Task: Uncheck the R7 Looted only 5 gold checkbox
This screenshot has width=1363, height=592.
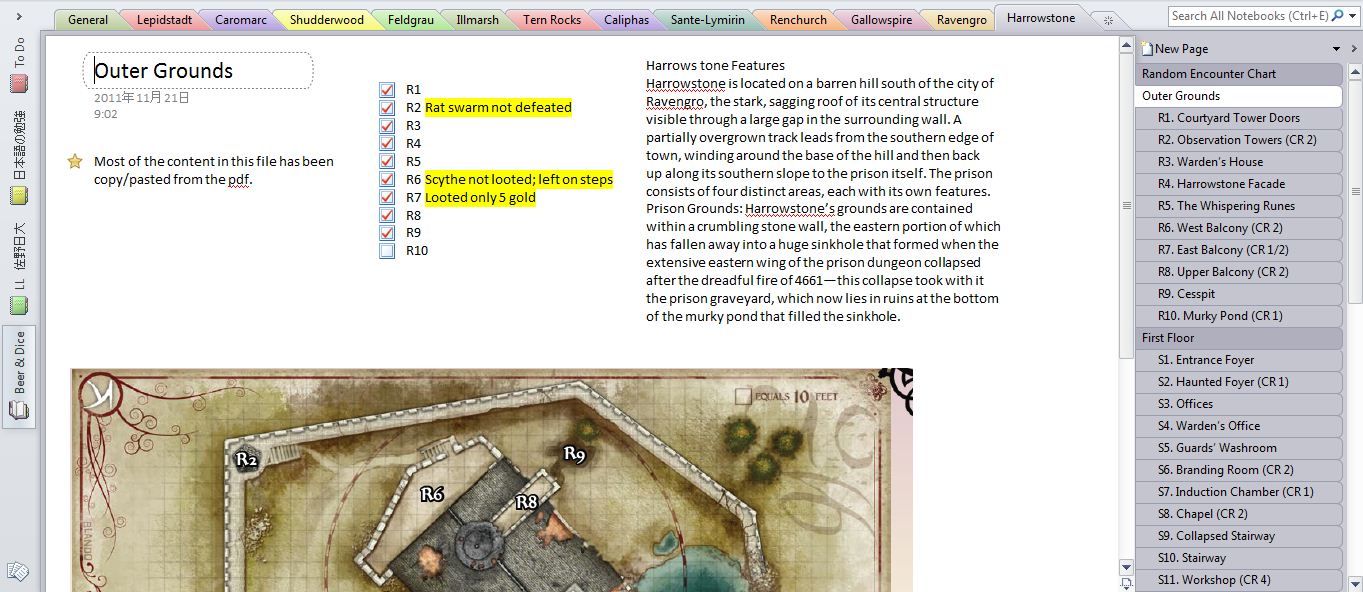Action: 387,197
